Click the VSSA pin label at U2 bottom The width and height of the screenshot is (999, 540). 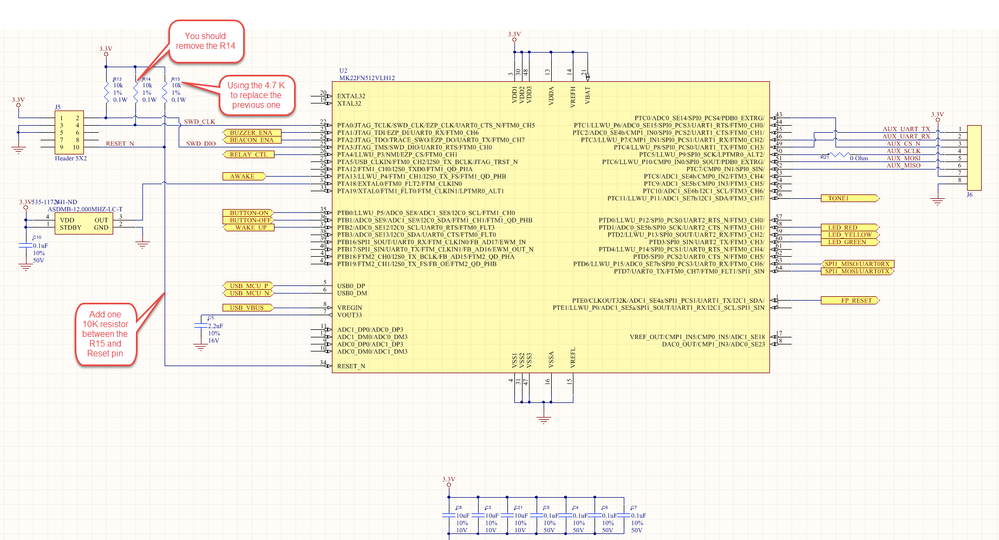click(551, 360)
